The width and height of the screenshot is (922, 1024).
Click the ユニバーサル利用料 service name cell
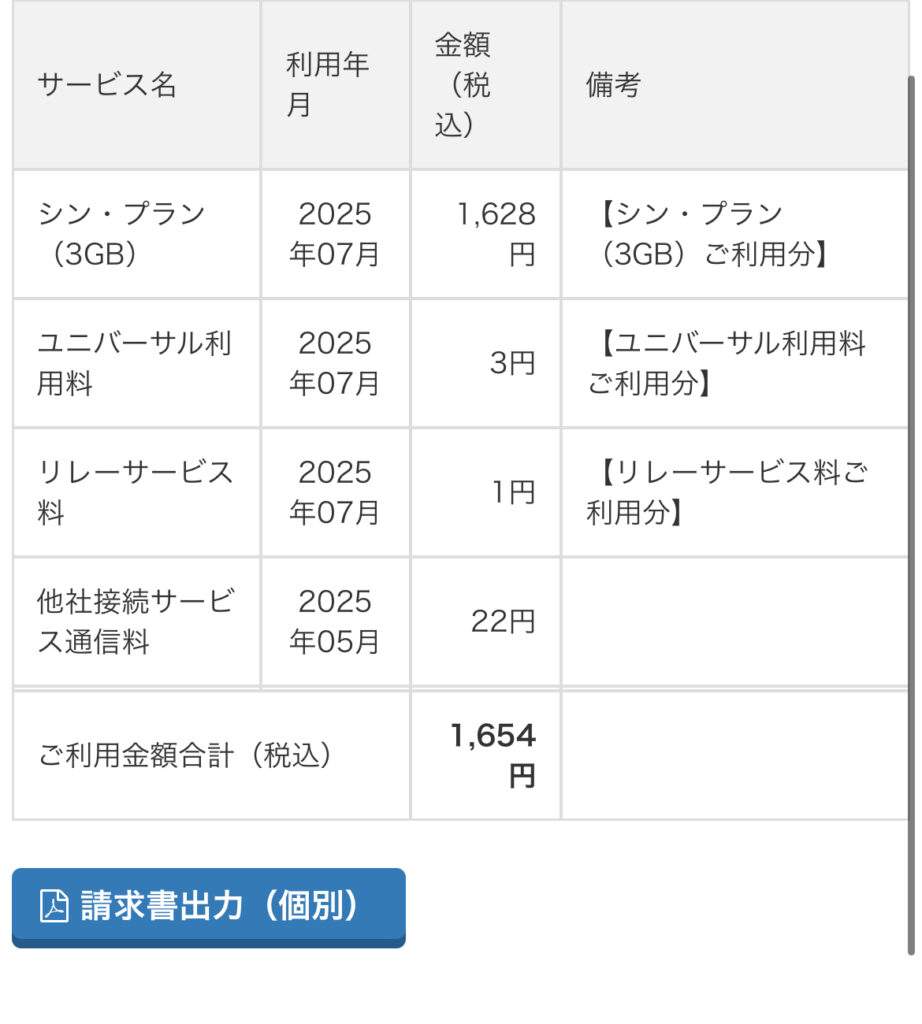136,363
